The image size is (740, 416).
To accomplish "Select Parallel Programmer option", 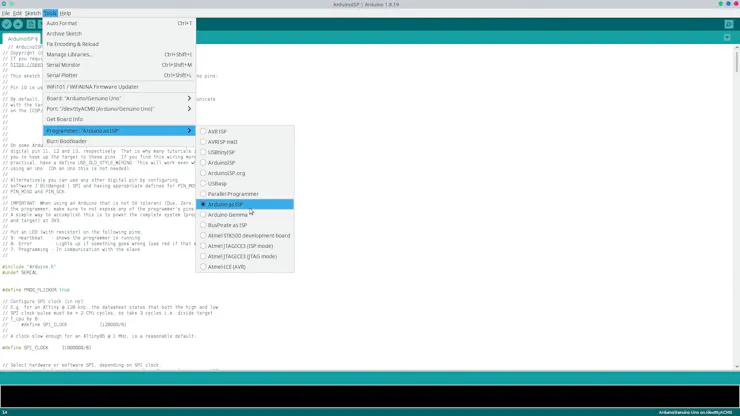I will click(x=245, y=194).
